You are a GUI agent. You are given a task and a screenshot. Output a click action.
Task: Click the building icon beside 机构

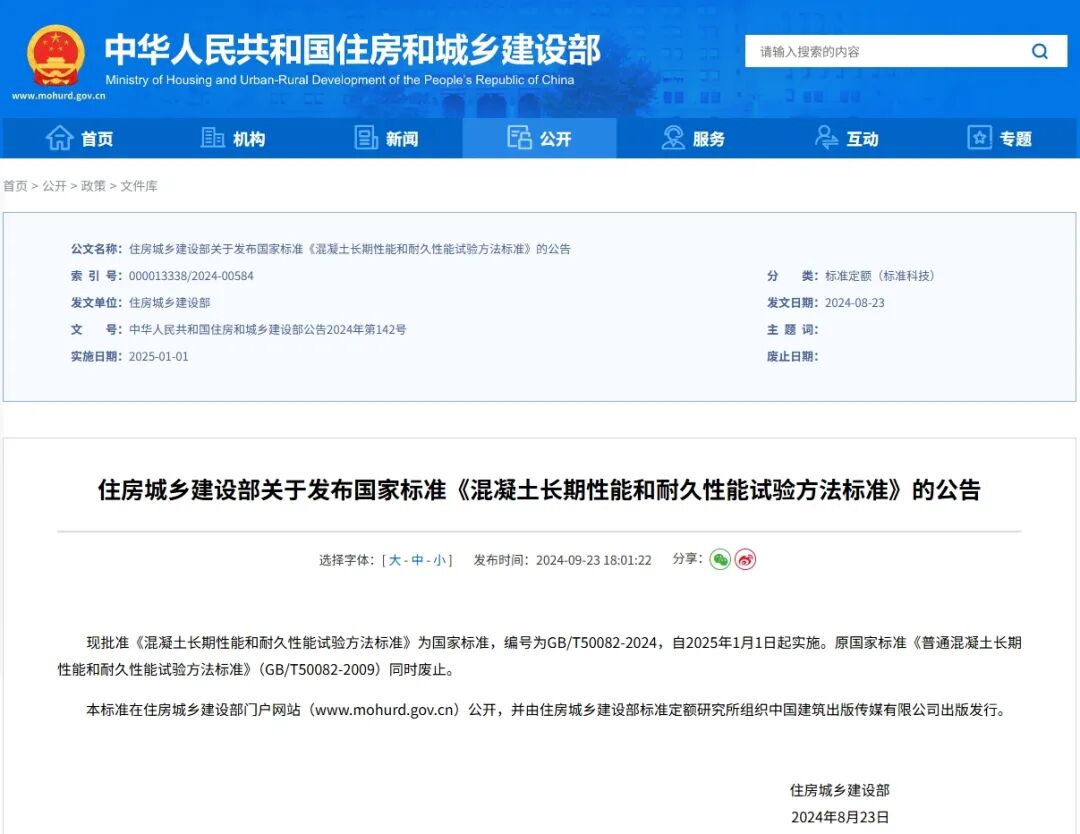[x=213, y=138]
